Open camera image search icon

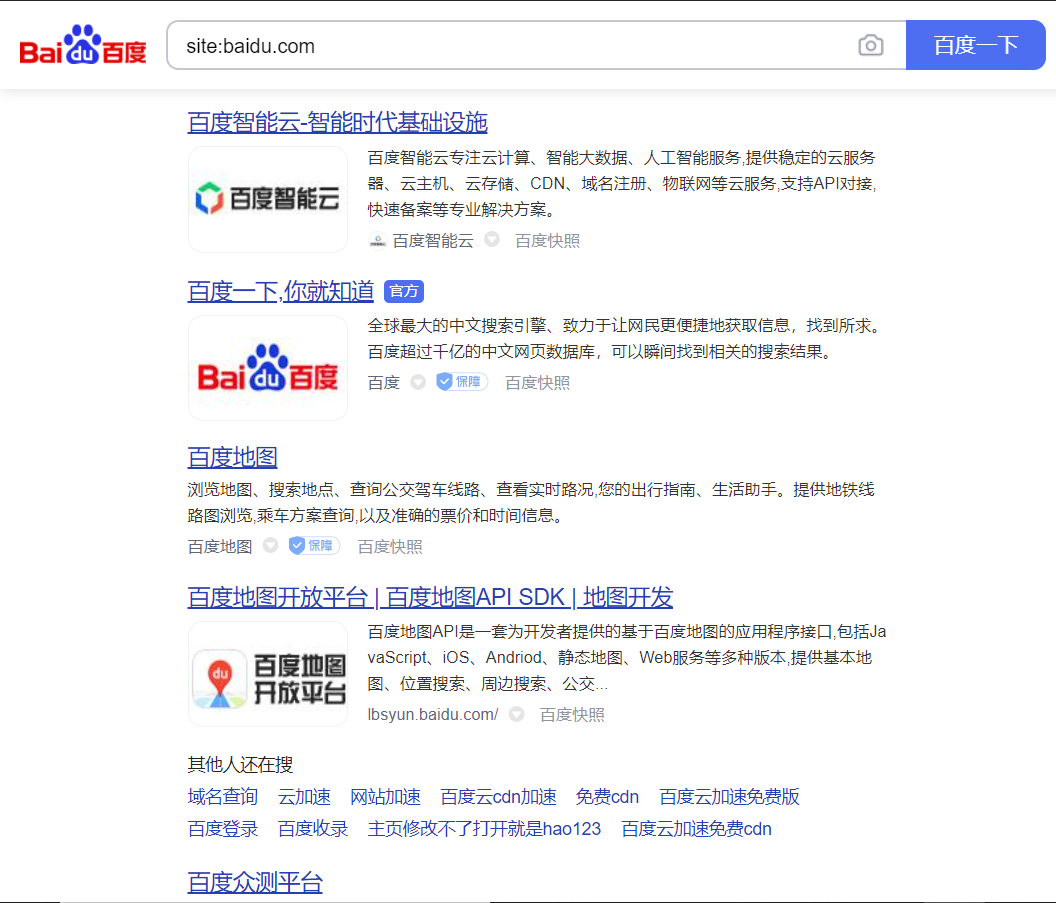coord(871,45)
